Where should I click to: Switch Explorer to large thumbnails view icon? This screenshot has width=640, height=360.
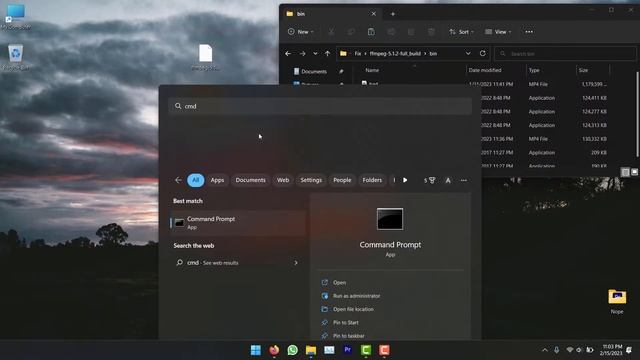tap(635, 172)
